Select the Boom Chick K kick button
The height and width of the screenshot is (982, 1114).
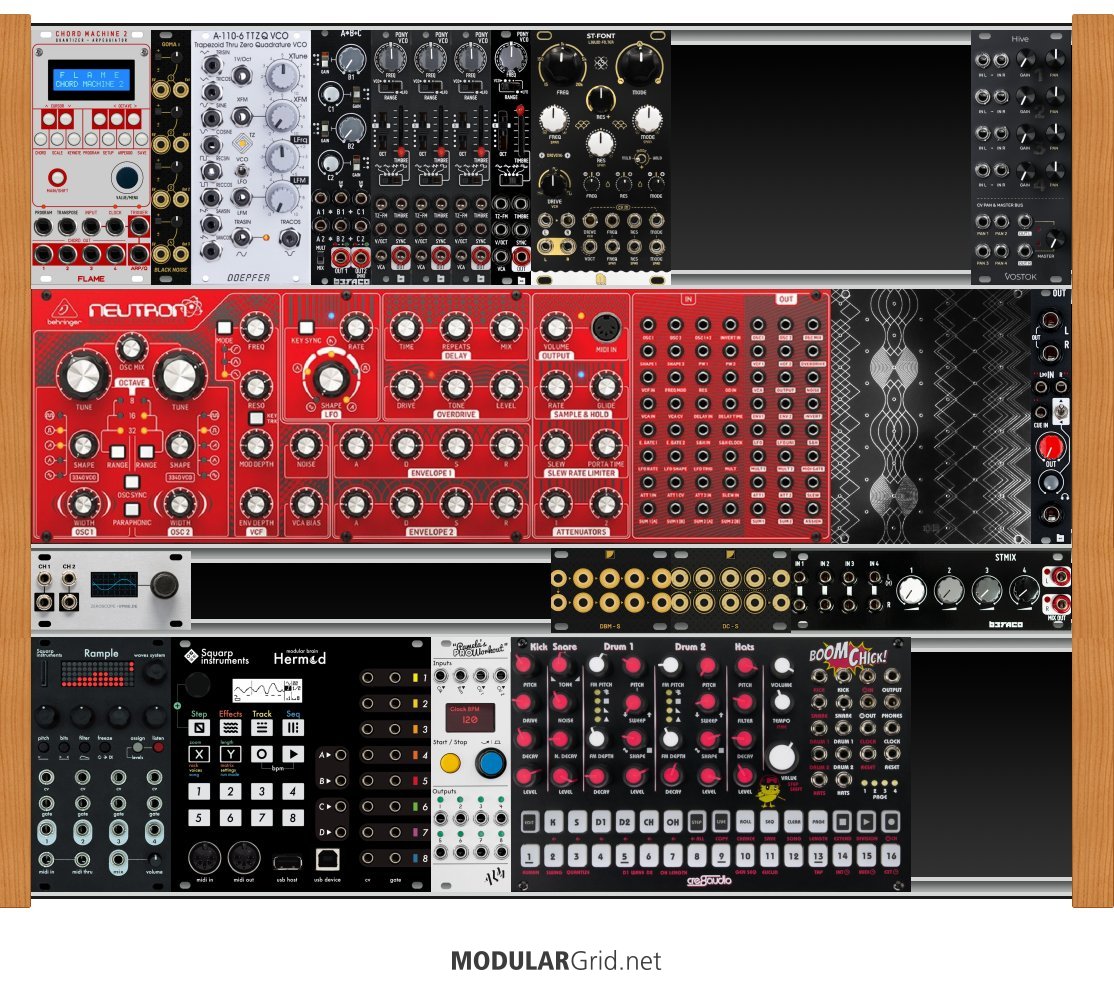[553, 822]
